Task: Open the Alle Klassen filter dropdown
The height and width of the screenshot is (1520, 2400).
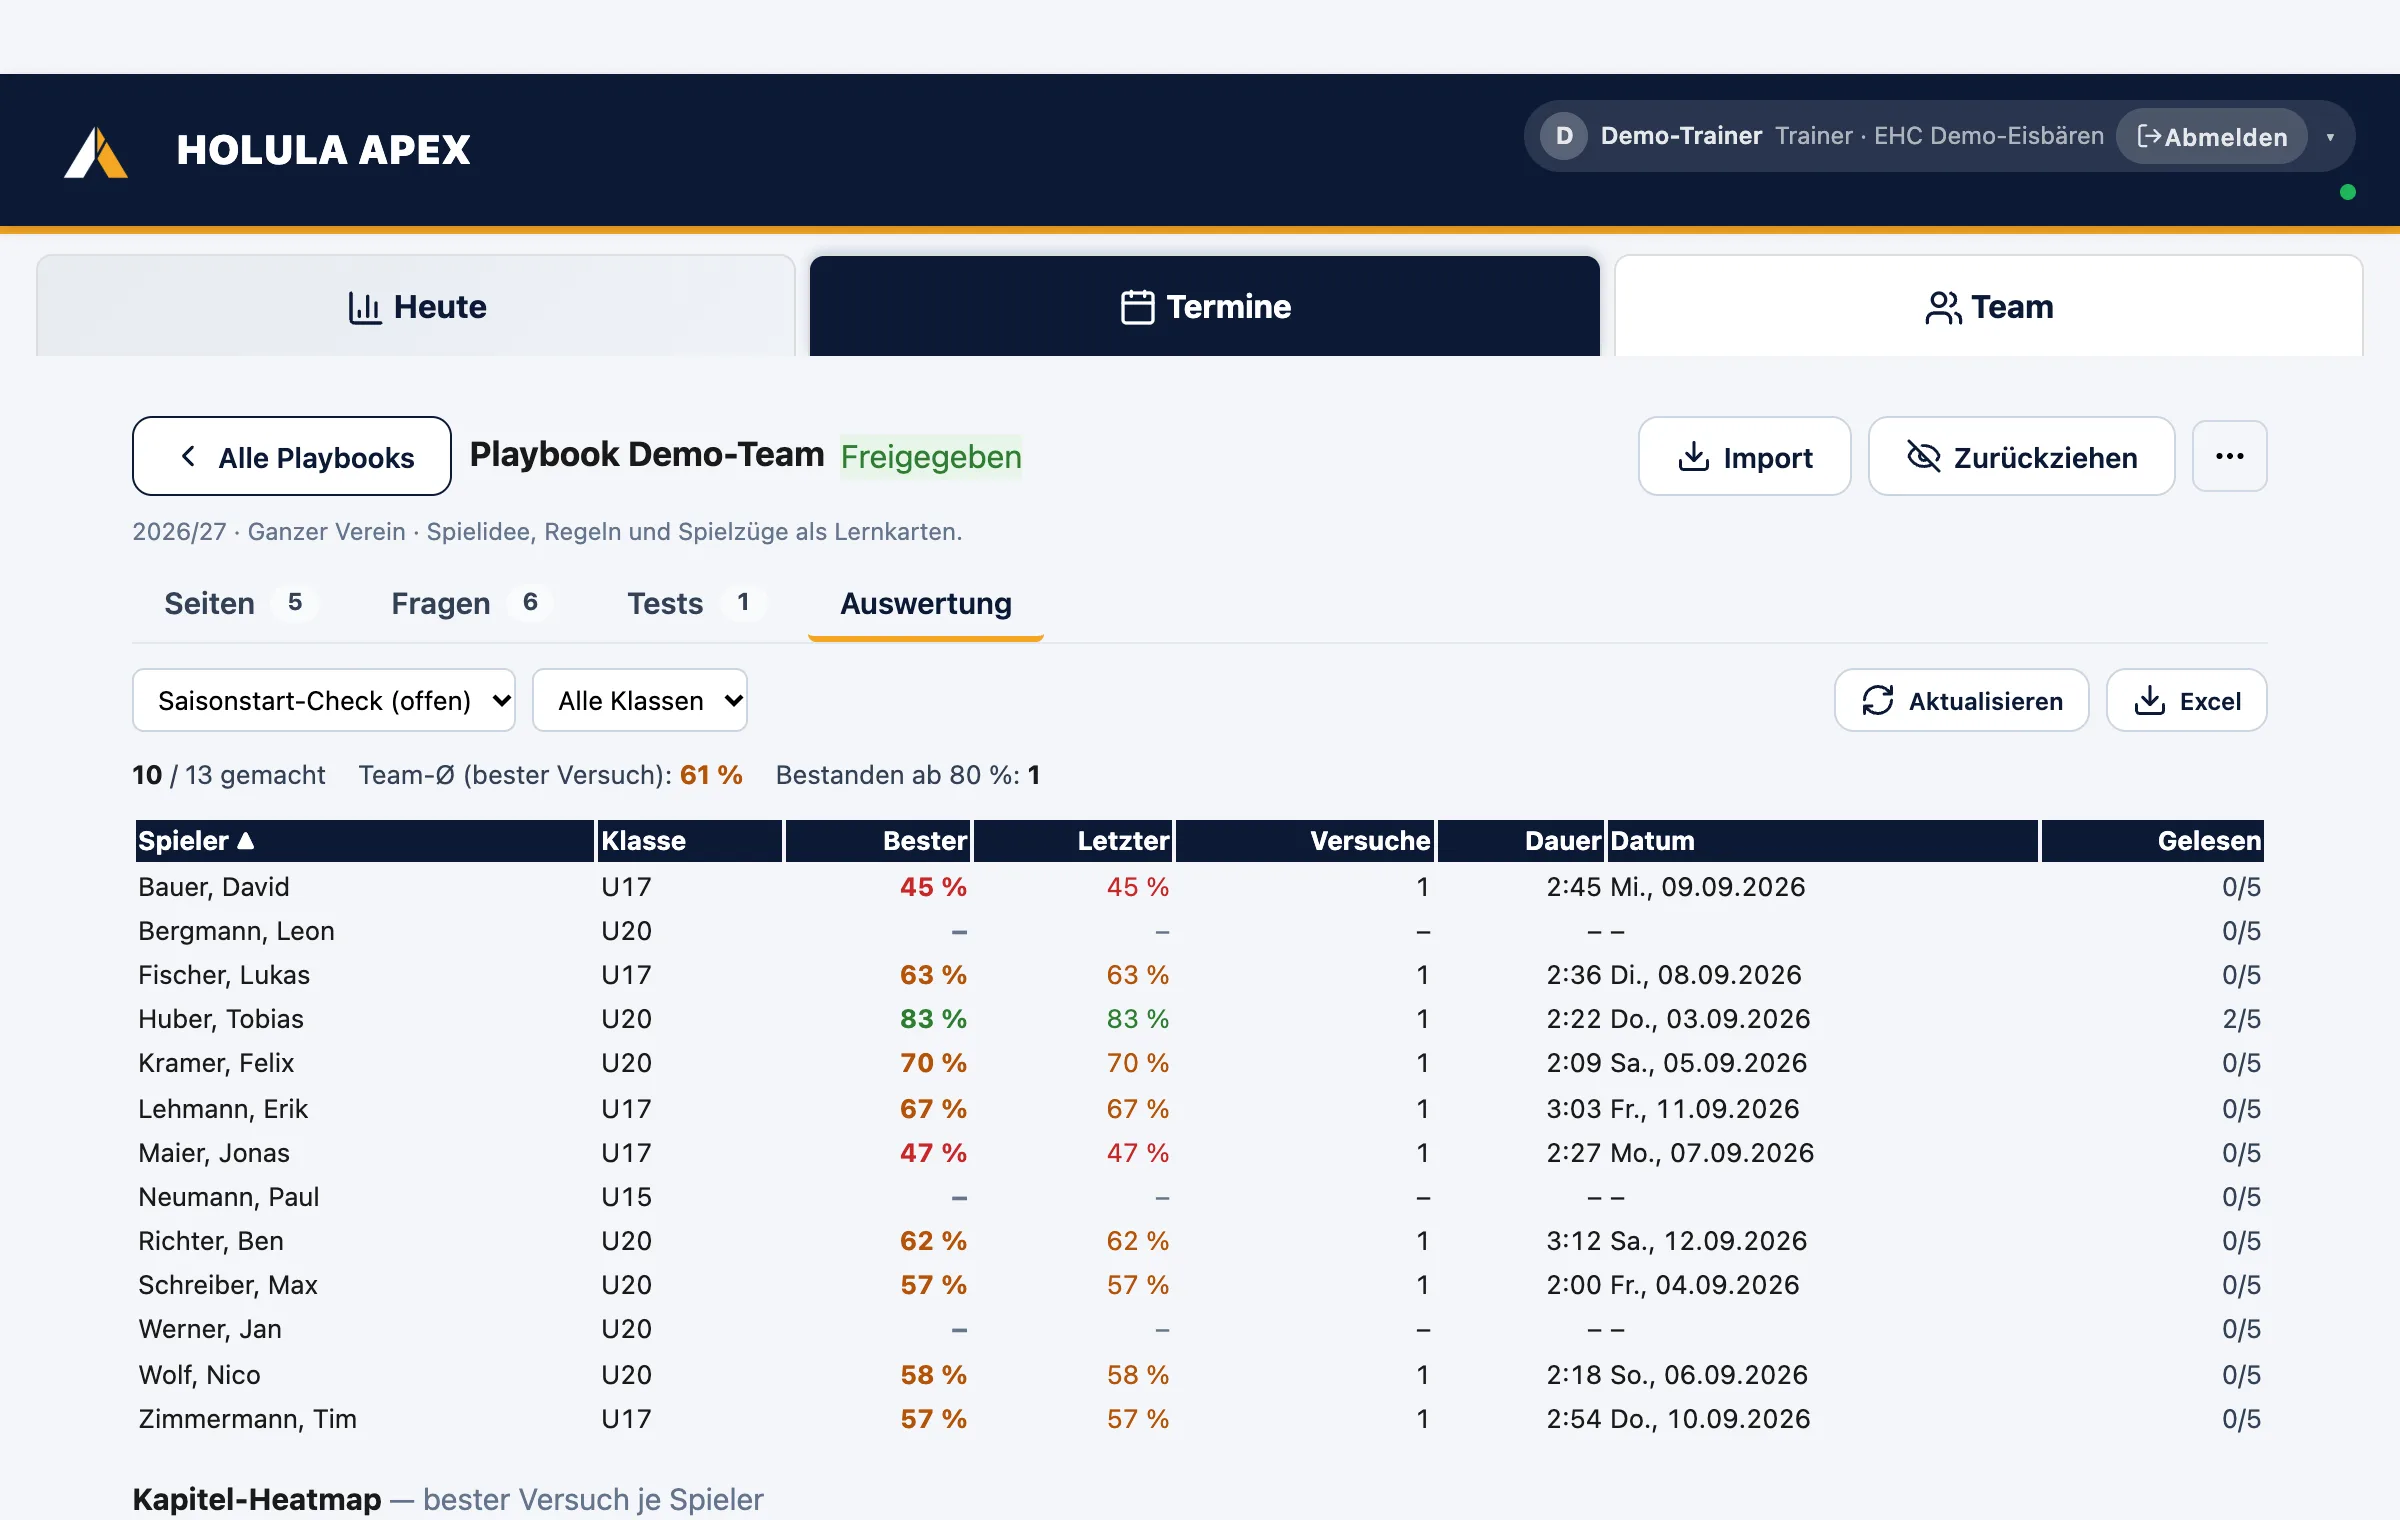Action: click(x=640, y=700)
